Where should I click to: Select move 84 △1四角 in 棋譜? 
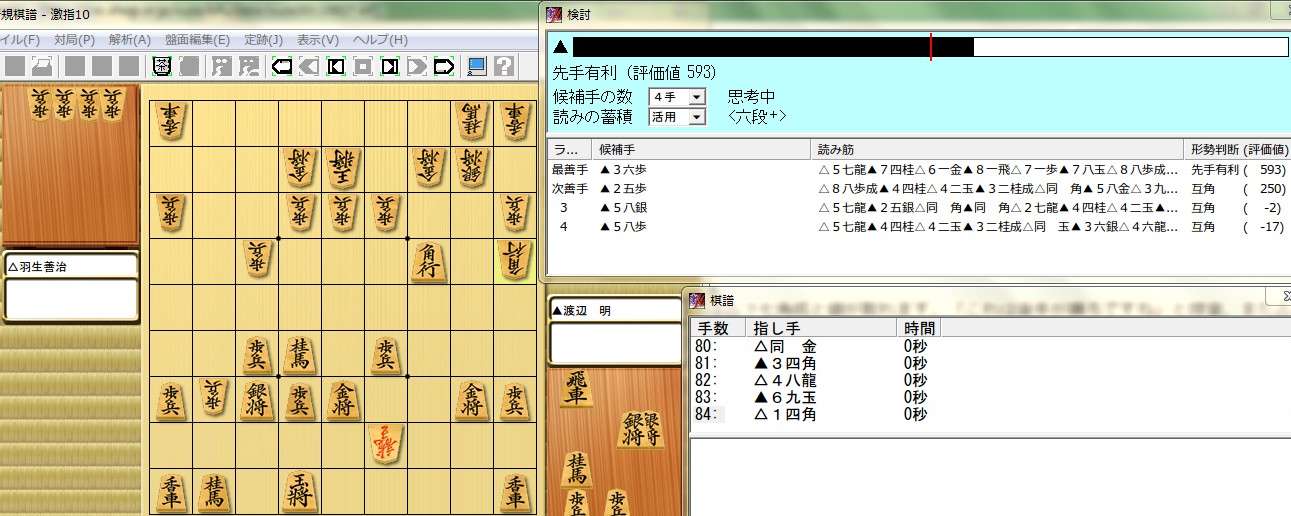coord(815,414)
